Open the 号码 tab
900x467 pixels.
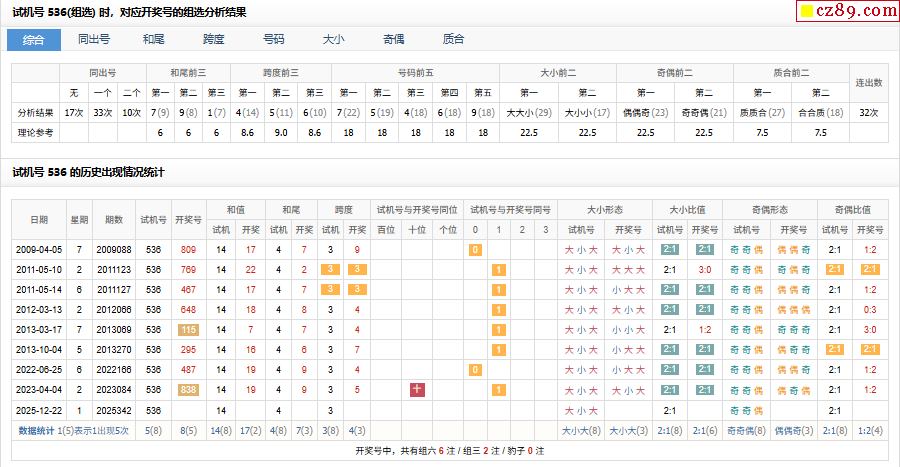(273, 40)
